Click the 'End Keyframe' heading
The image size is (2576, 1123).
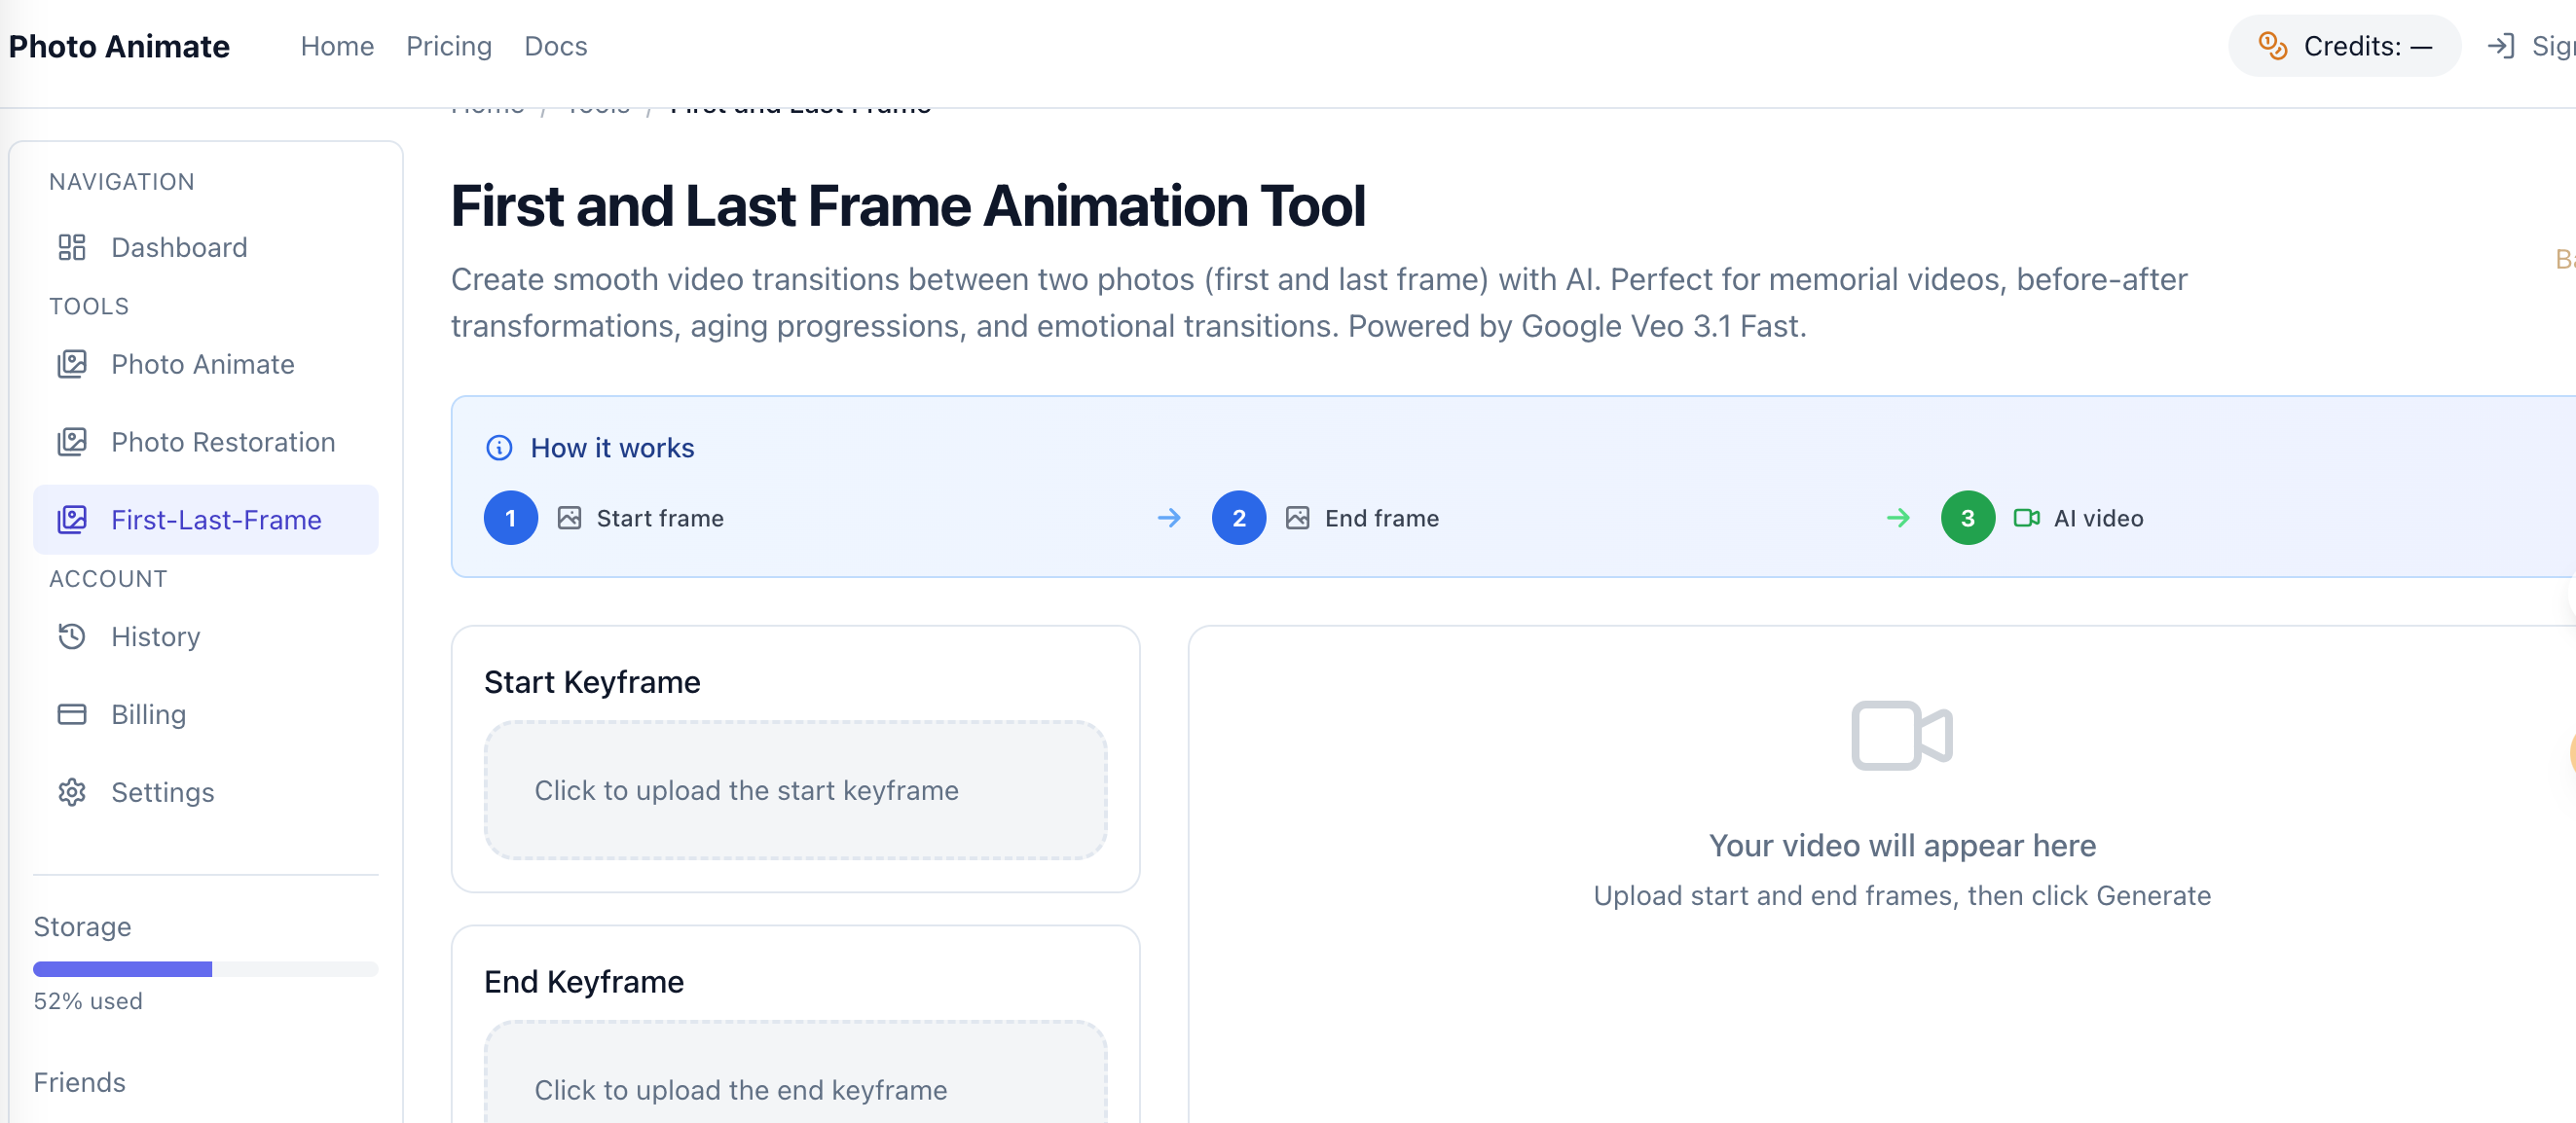[584, 982]
